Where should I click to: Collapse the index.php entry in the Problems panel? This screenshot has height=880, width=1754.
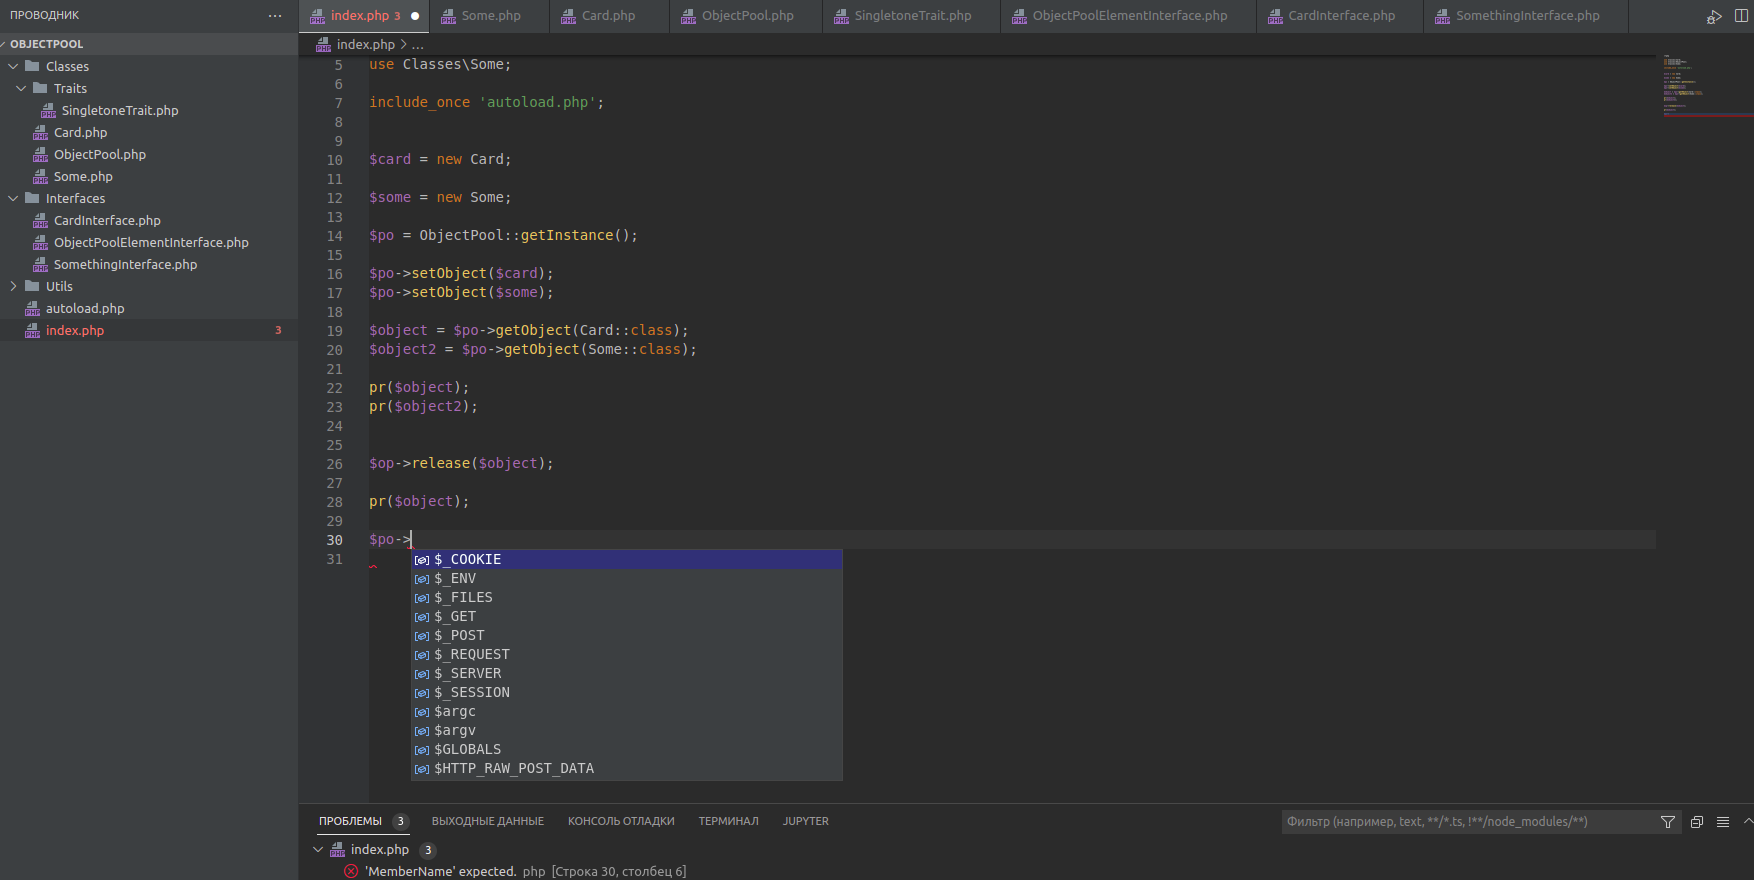click(x=318, y=850)
